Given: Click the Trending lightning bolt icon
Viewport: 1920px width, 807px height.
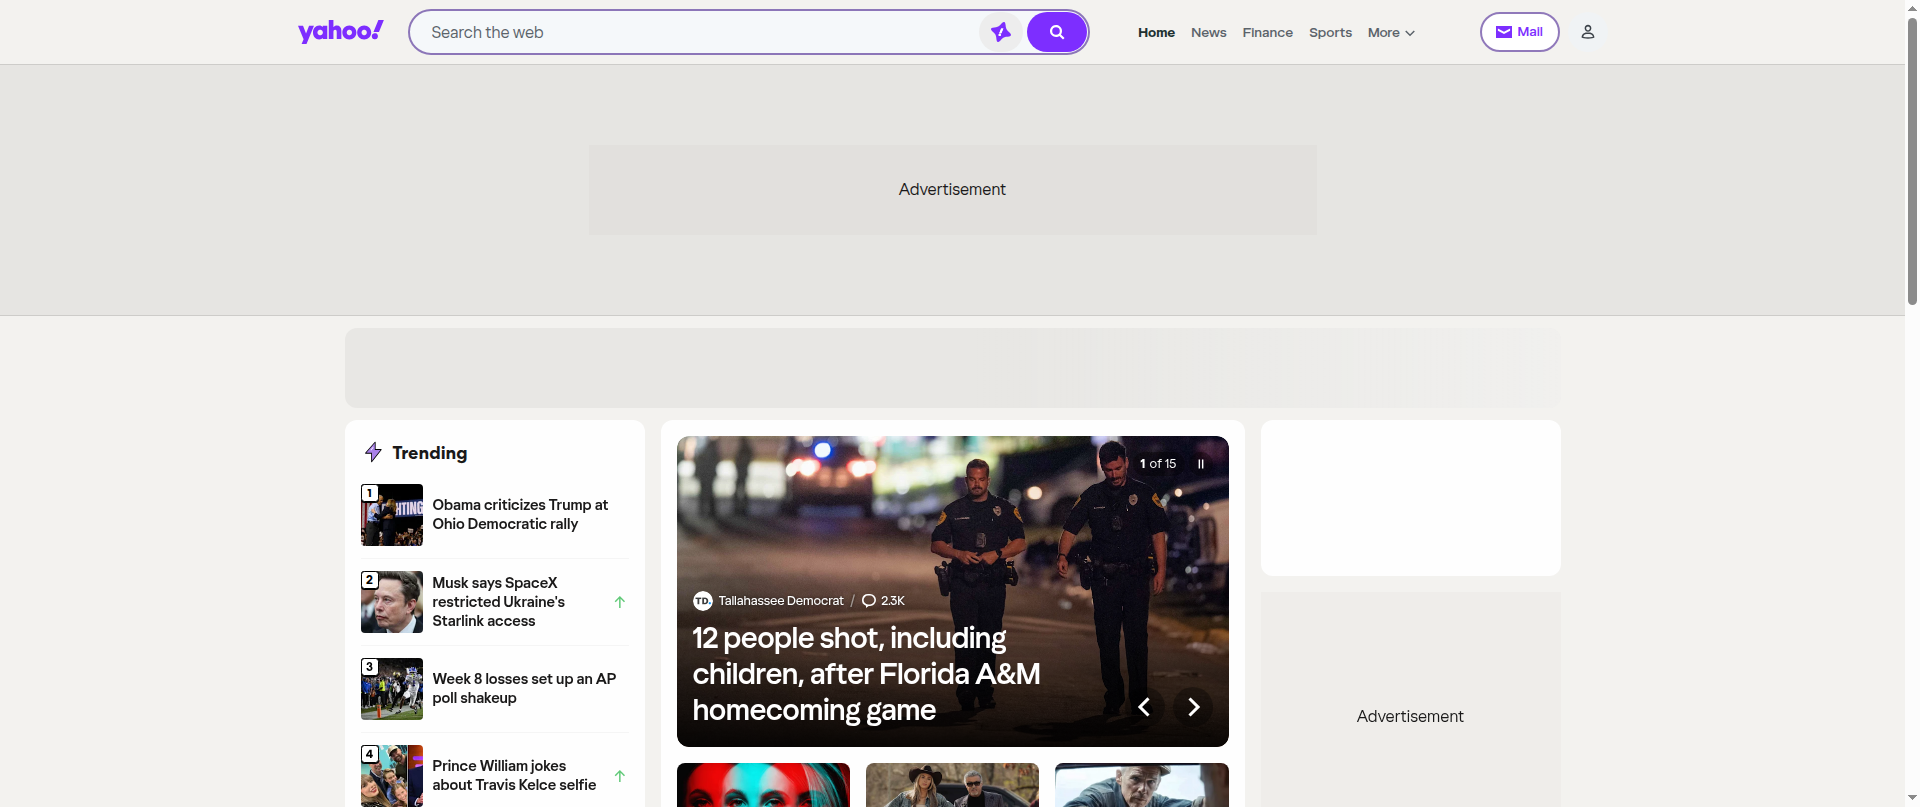Looking at the screenshot, I should (x=373, y=452).
